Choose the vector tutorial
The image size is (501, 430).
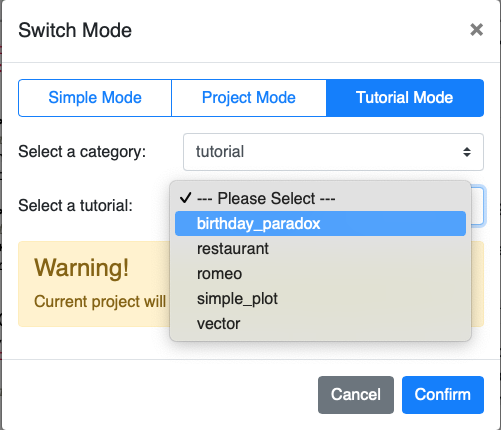pyautogui.click(x=320, y=324)
